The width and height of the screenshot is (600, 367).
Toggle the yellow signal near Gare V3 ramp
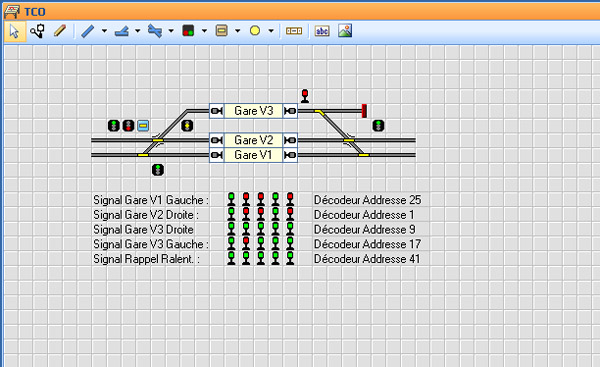[187, 126]
